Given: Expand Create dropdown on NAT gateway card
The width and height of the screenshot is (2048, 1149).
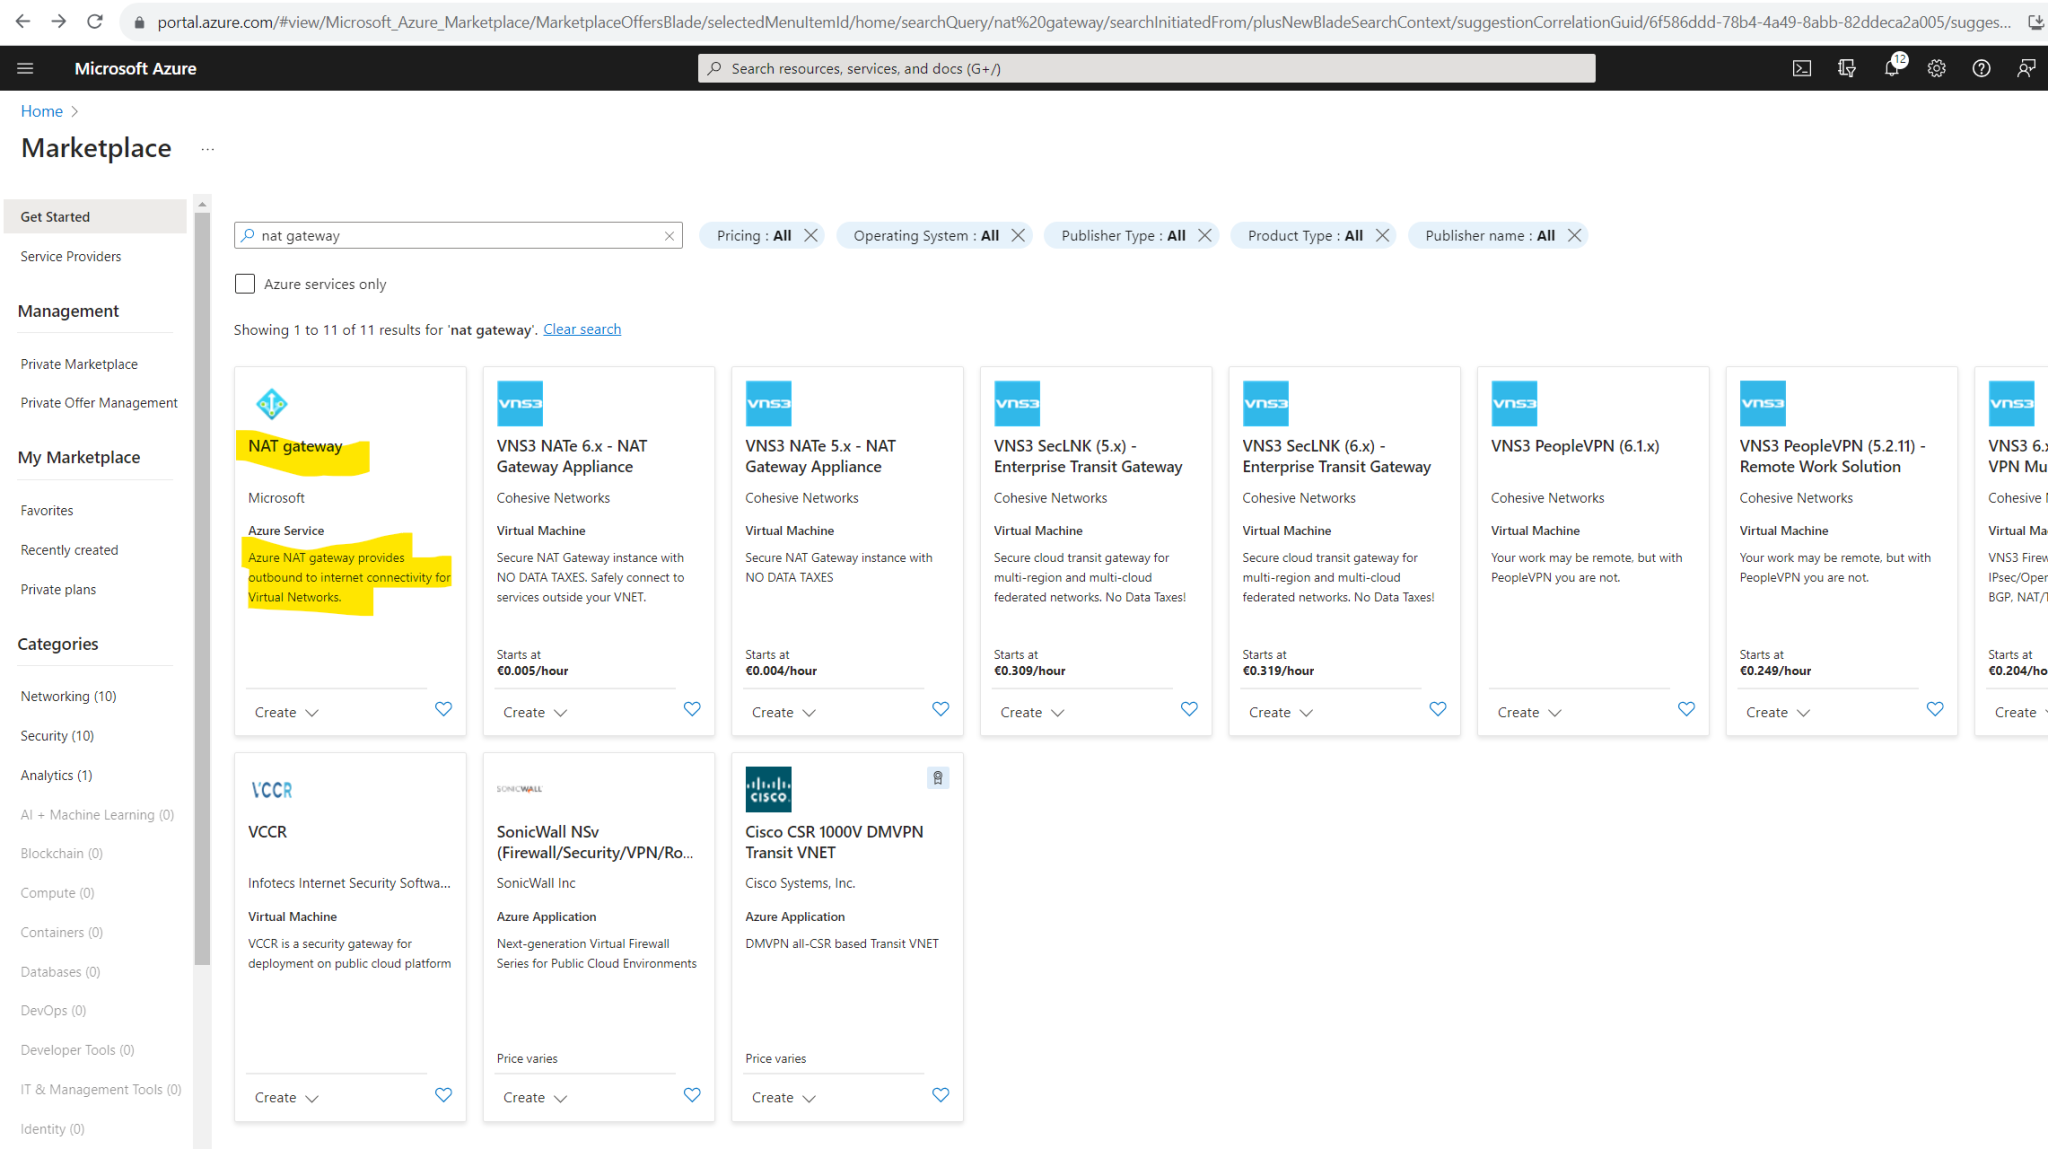Looking at the screenshot, I should pos(286,712).
